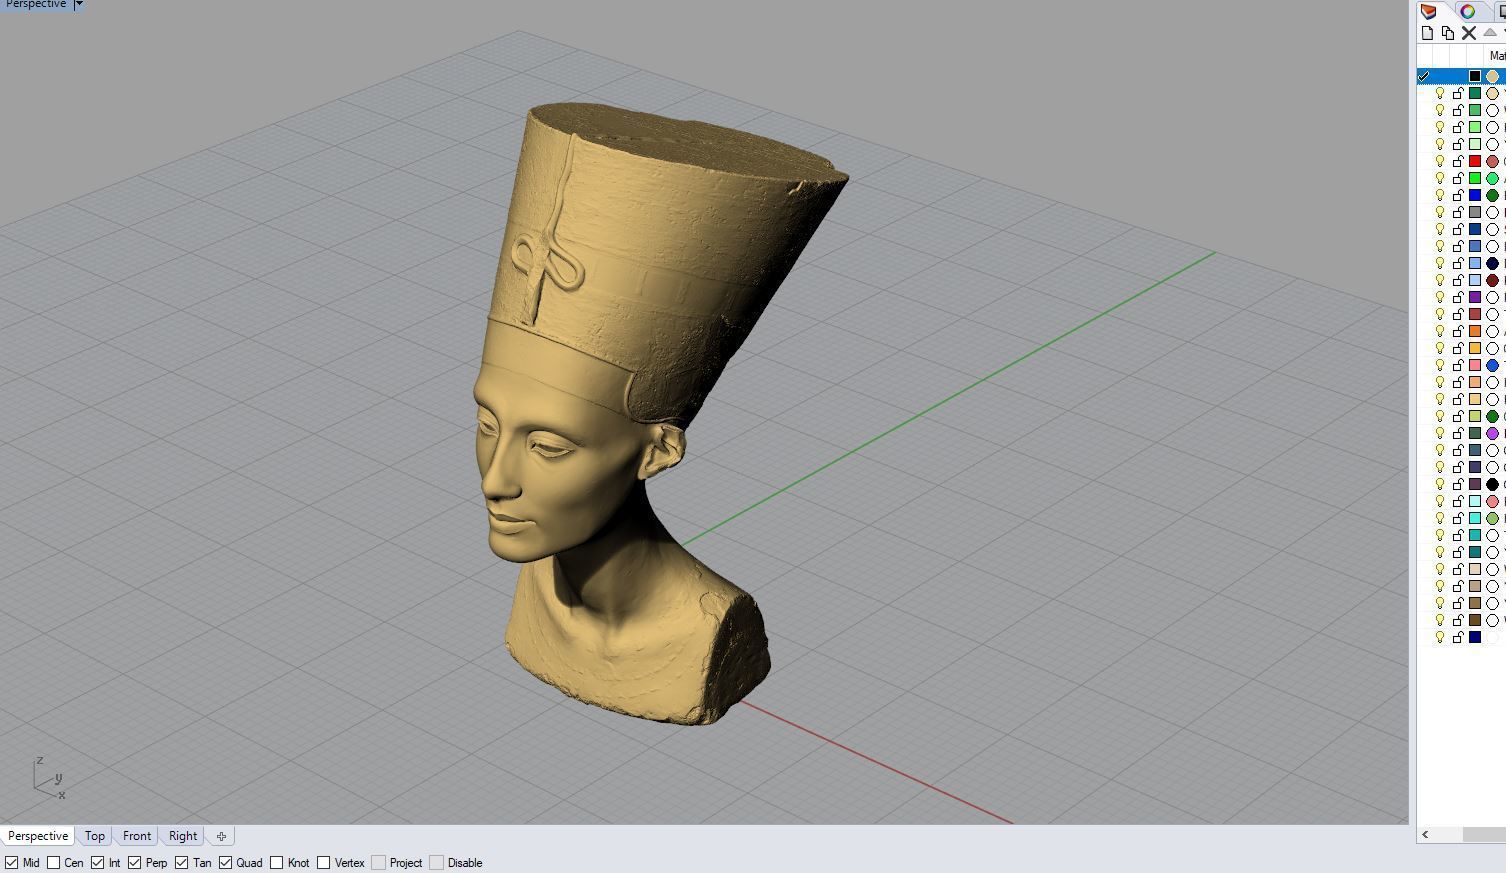The image size is (1506, 873).
Task: Create a new layer with the blank page icon
Action: click(x=1428, y=33)
